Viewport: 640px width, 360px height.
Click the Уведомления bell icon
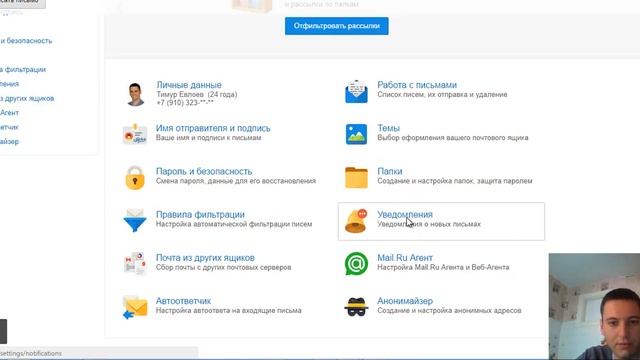click(x=356, y=221)
